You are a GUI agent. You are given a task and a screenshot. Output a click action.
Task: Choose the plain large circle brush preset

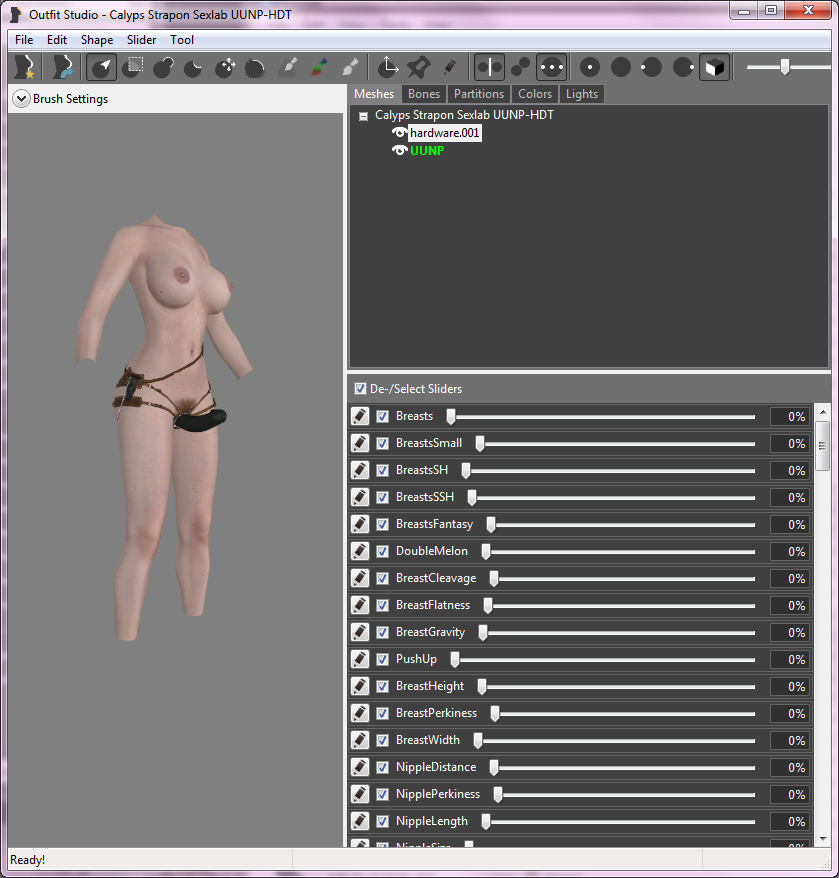pyautogui.click(x=621, y=67)
